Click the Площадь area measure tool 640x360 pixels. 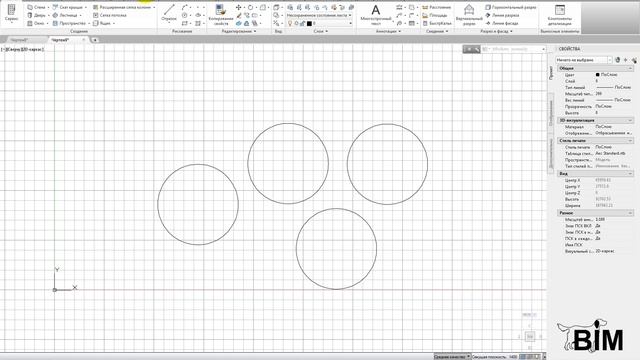[x=434, y=15]
